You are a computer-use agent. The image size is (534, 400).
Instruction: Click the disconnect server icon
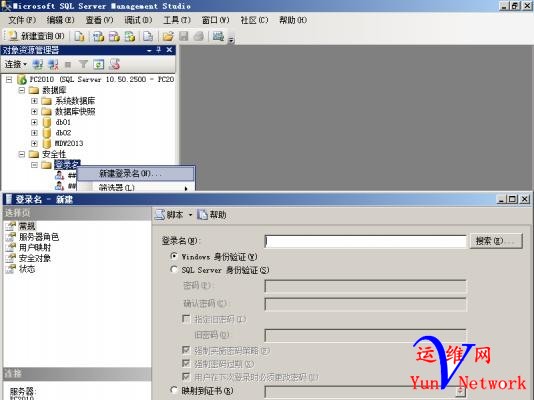53,64
